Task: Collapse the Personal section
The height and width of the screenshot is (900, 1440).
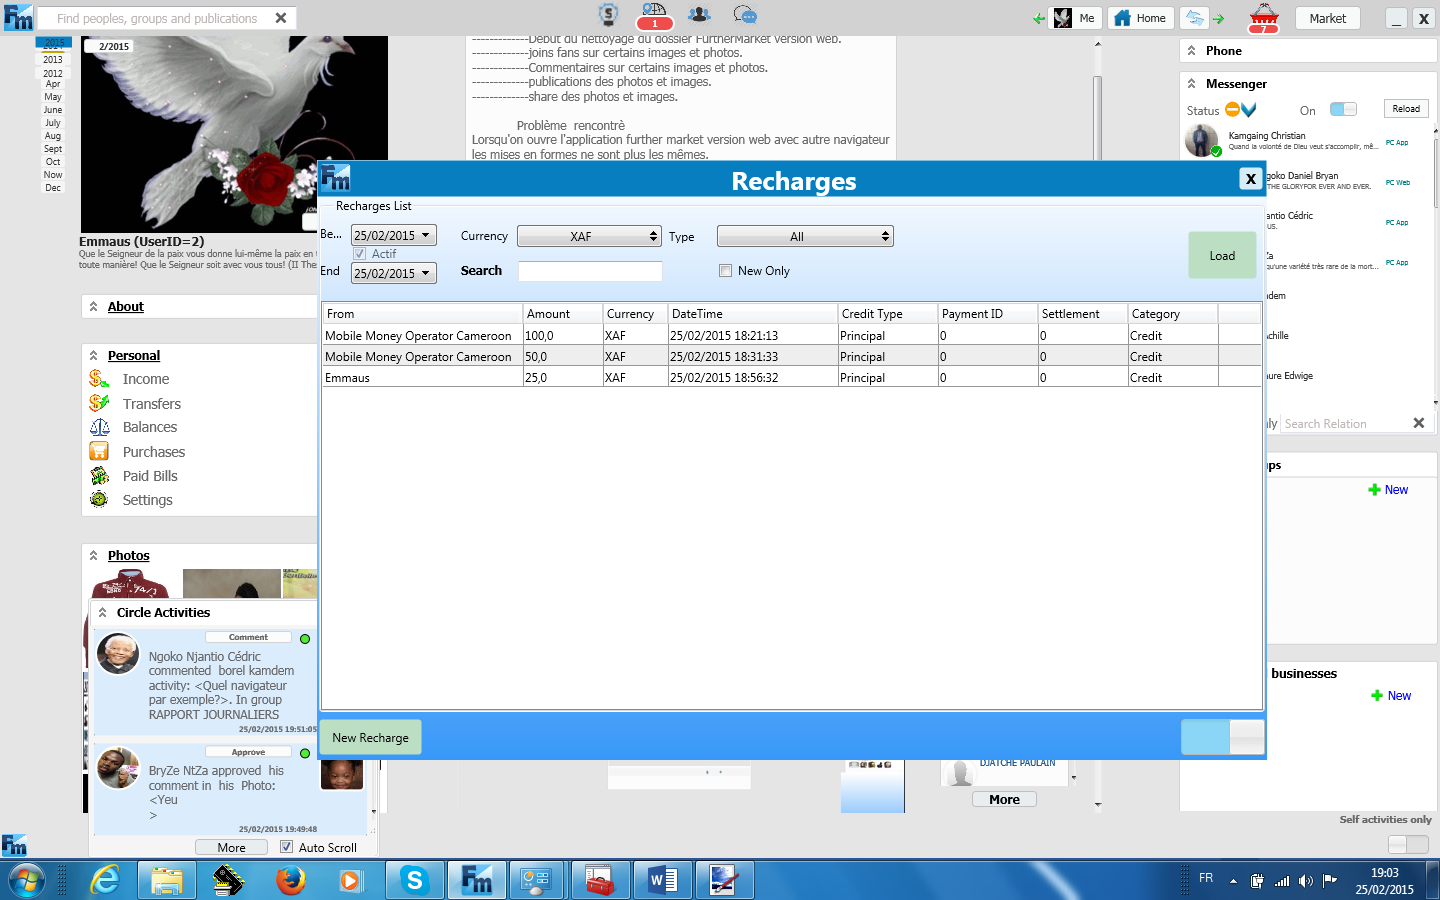Action: pos(93,355)
